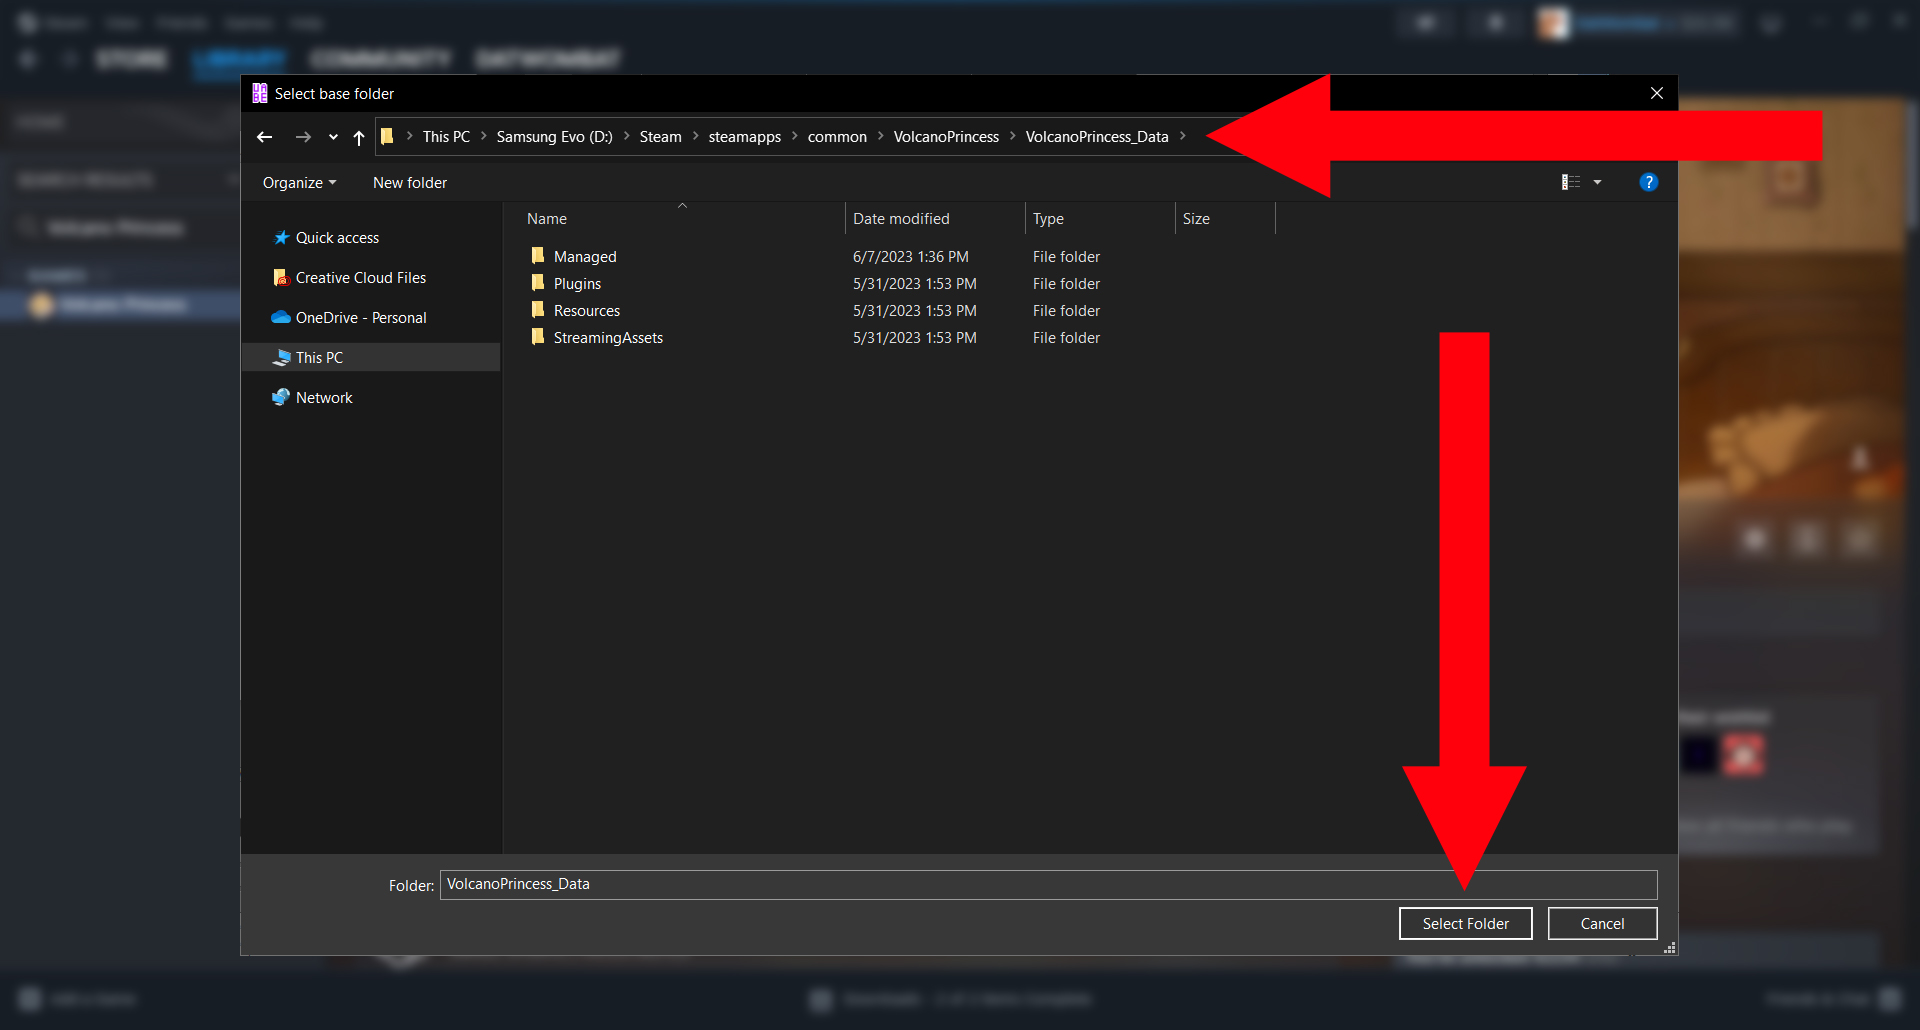Viewport: 1920px width, 1030px height.
Task: Close the Select base folder dialog
Action: tap(1657, 93)
